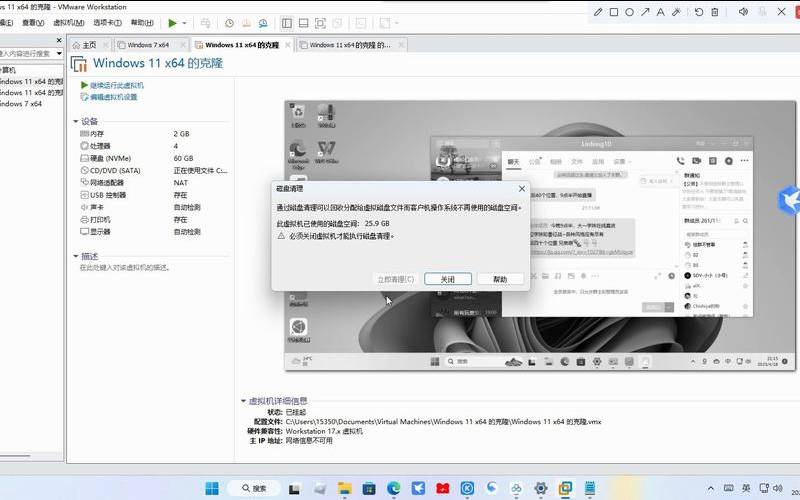Click the enter full screen icon
Viewport: 800px width, 500px height.
click(x=320, y=23)
